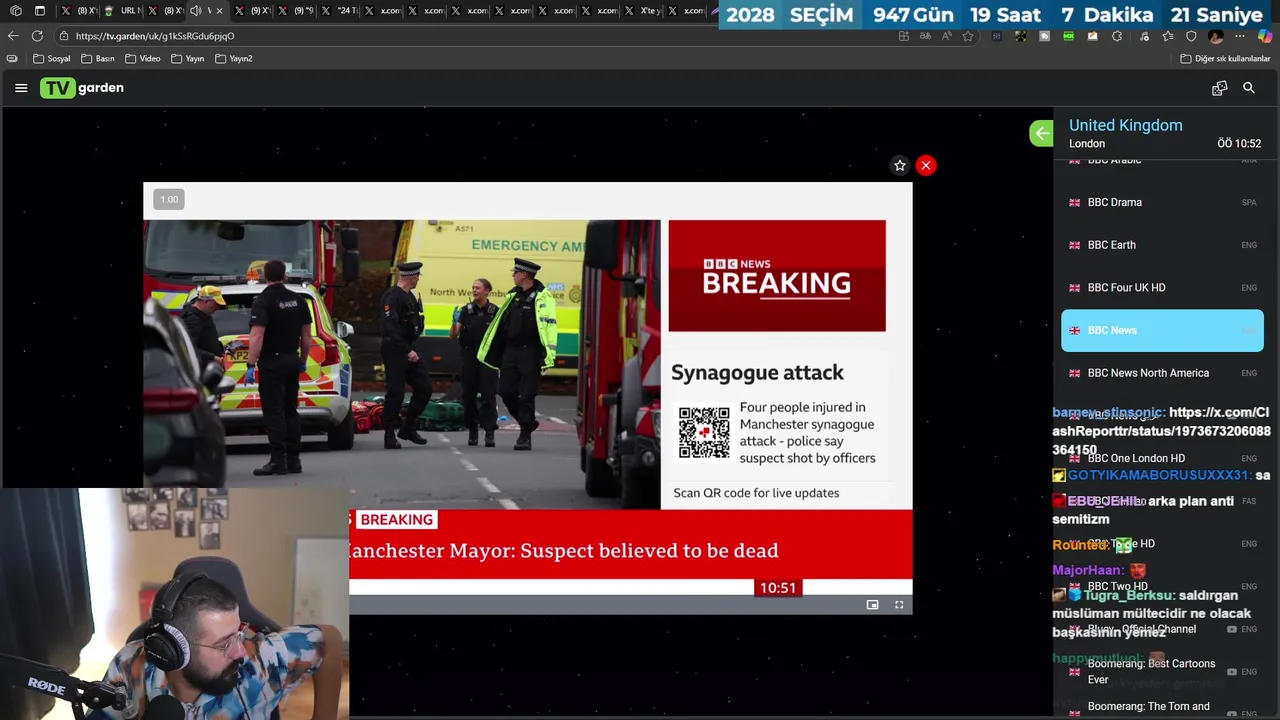This screenshot has height=720, width=1280.
Task: Open the TV Garden hamburger menu
Action: pos(21,88)
